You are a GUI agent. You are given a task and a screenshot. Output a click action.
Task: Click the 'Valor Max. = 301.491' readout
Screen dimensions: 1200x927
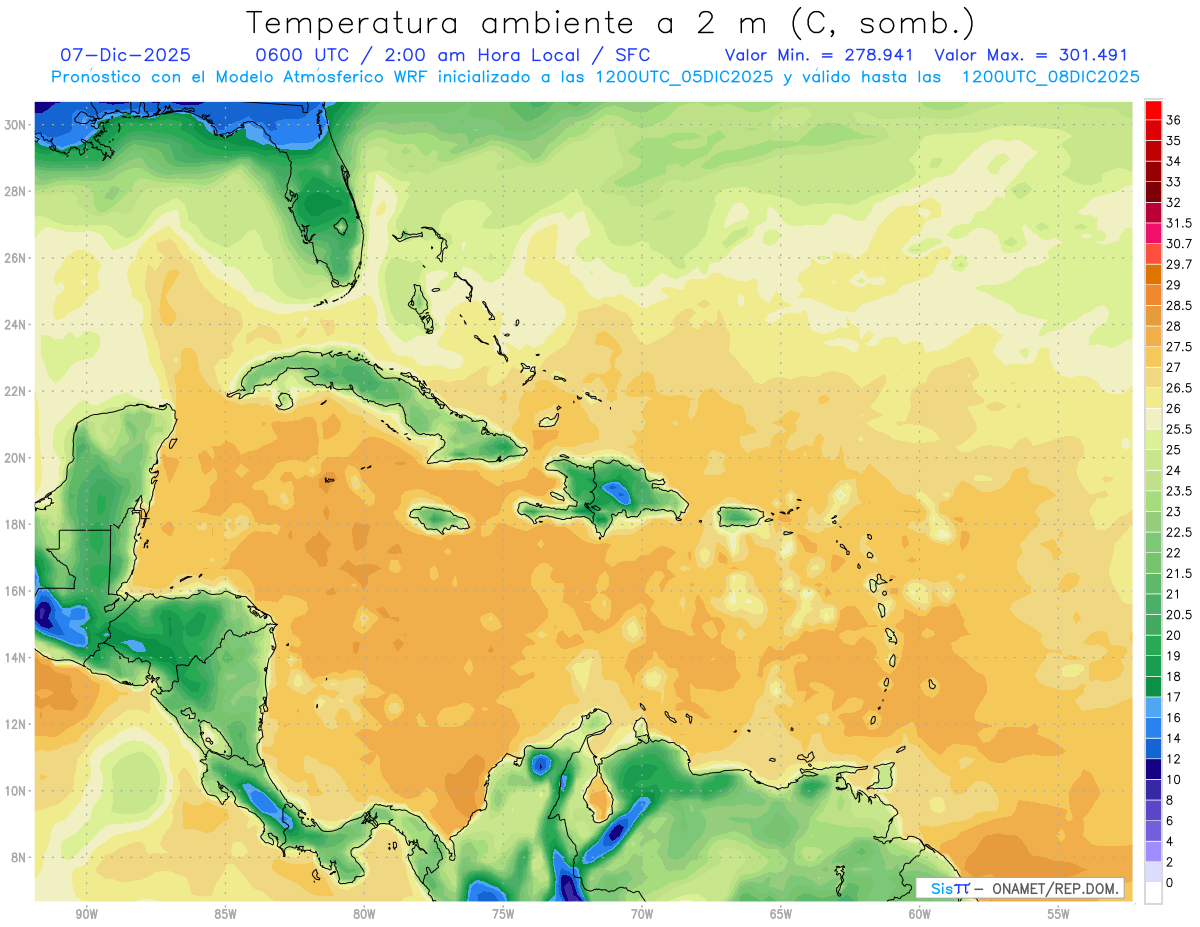(x=1031, y=55)
